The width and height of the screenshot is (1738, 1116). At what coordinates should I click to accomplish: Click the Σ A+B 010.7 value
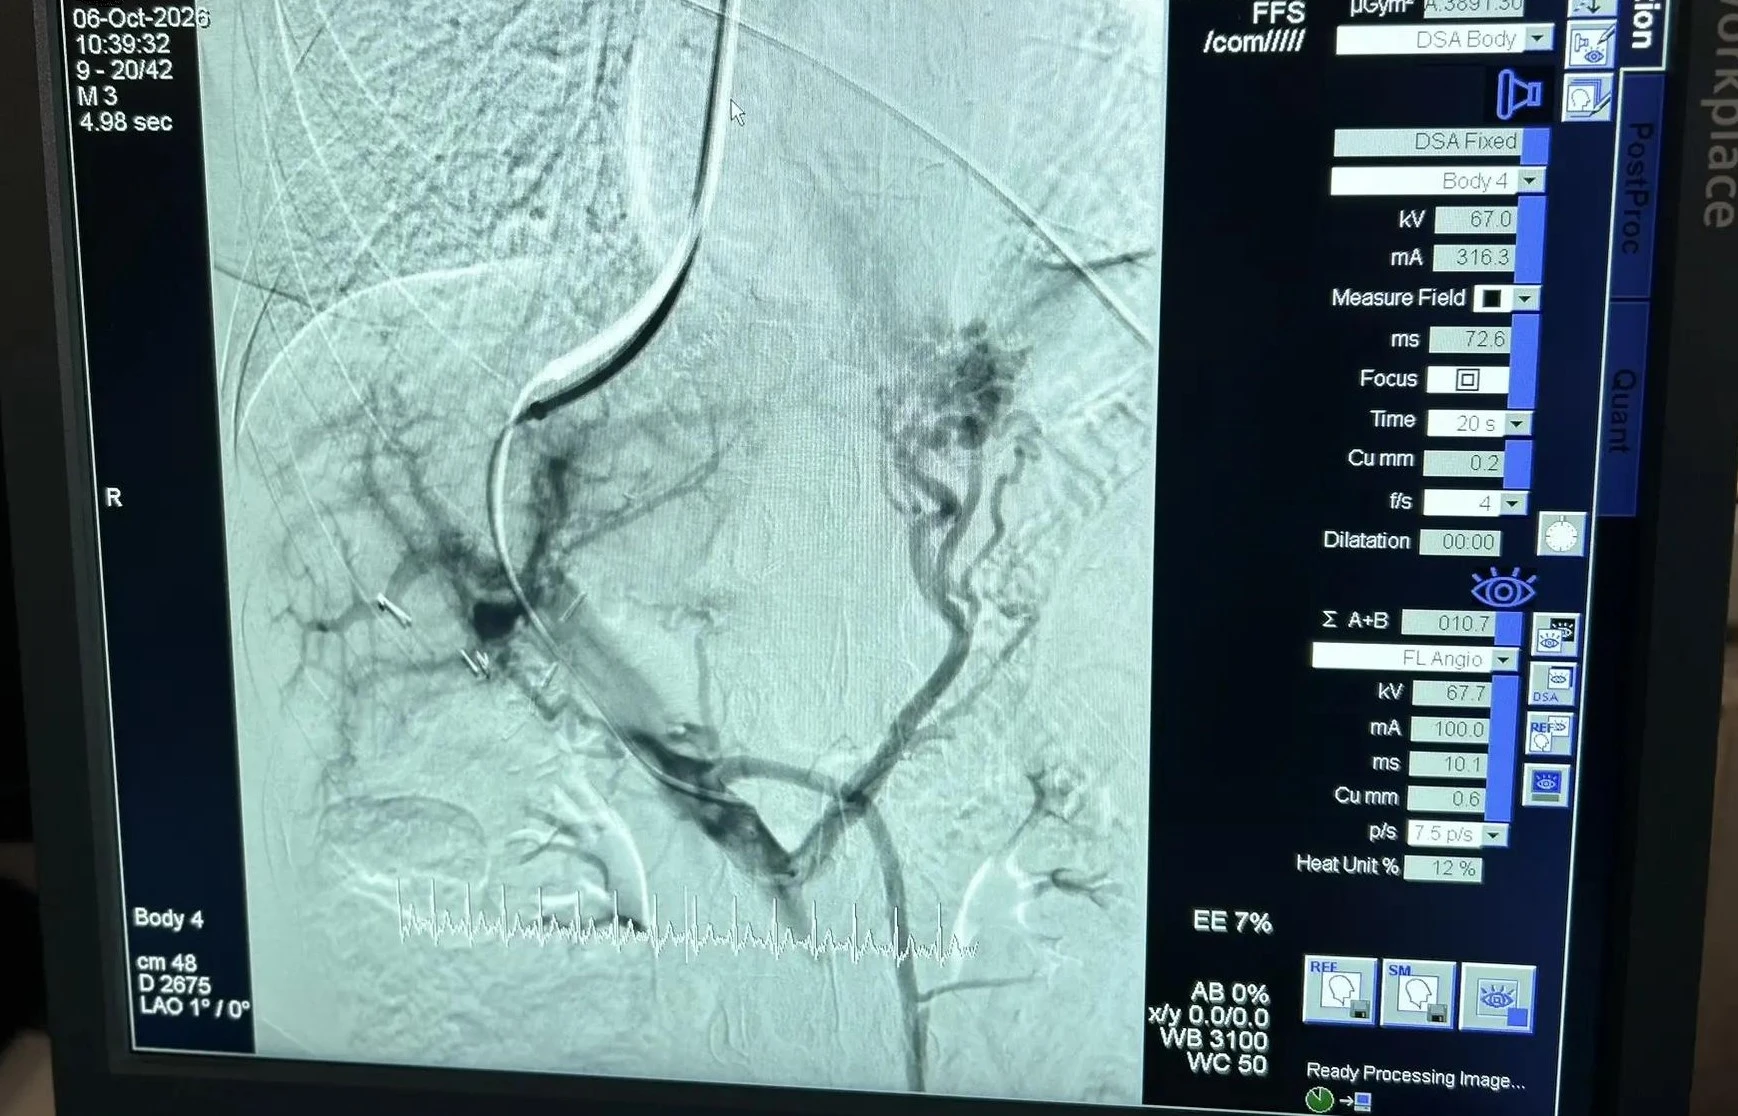pos(1449,623)
